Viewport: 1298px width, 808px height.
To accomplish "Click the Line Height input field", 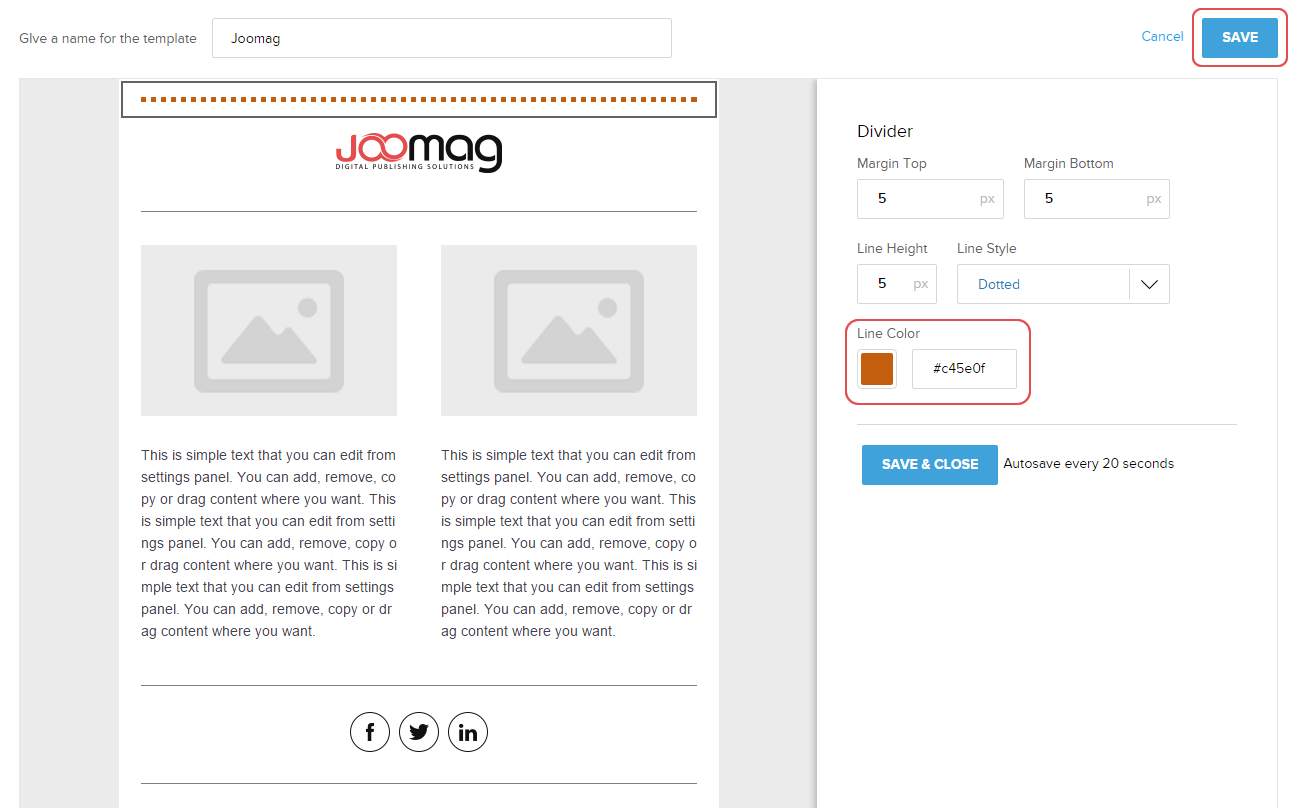I will coord(885,284).
